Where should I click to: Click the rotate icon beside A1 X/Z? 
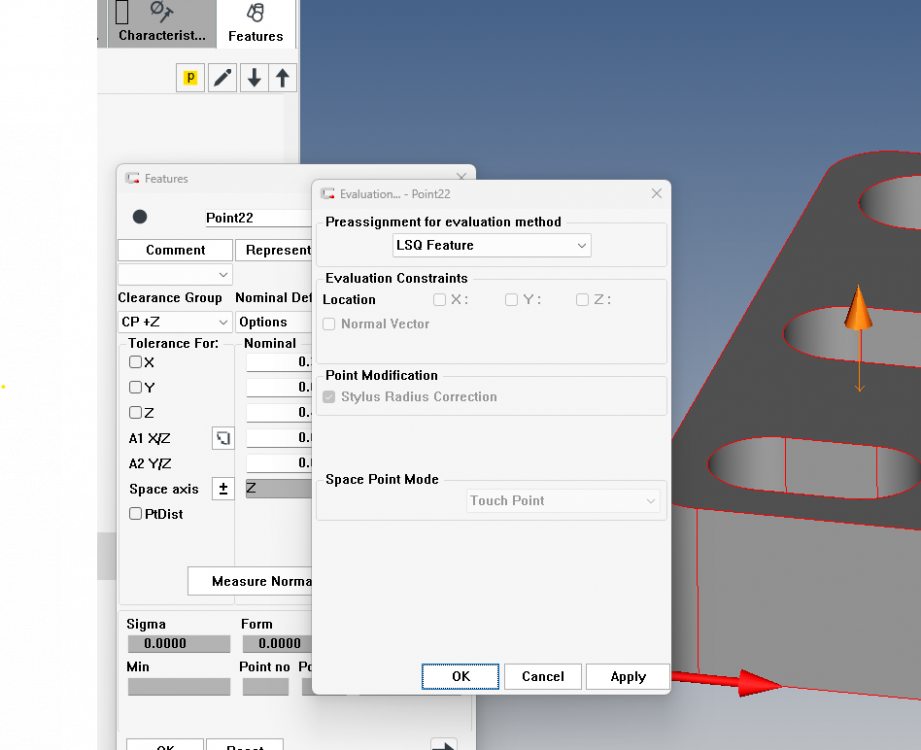click(x=223, y=438)
